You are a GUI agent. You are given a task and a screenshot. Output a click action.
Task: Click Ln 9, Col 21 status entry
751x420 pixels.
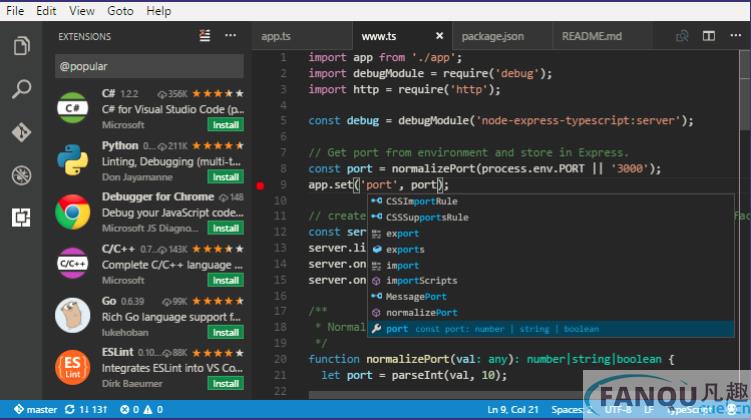point(512,409)
